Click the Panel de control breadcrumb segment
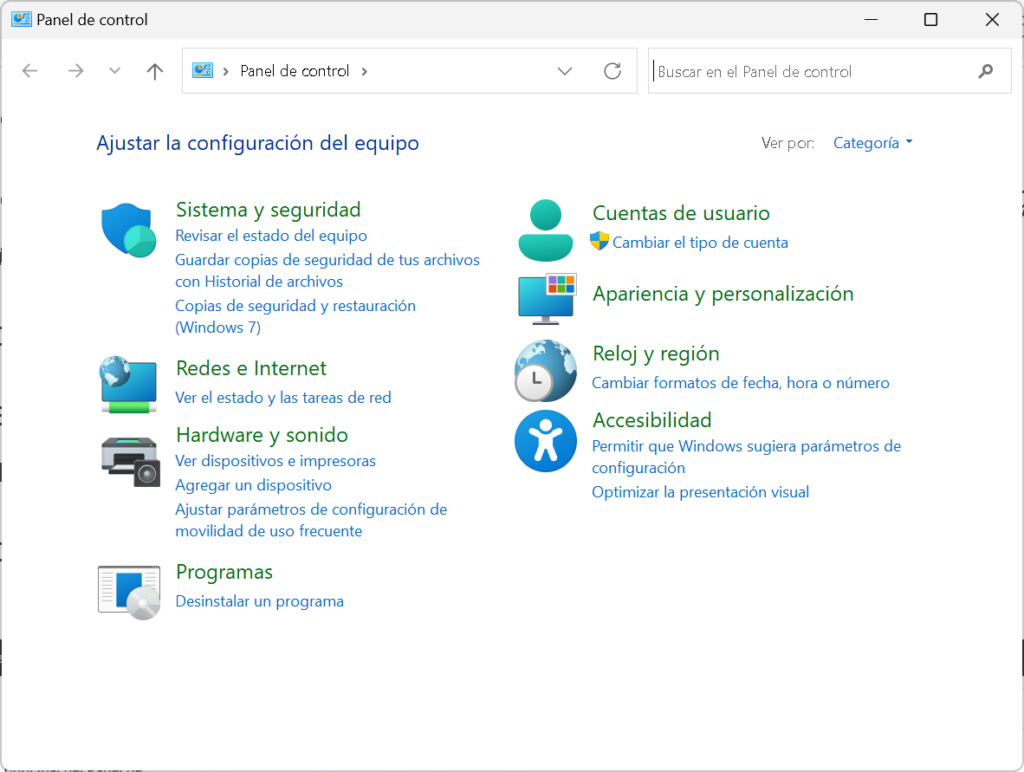Viewport: 1024px width, 772px height. pos(295,71)
